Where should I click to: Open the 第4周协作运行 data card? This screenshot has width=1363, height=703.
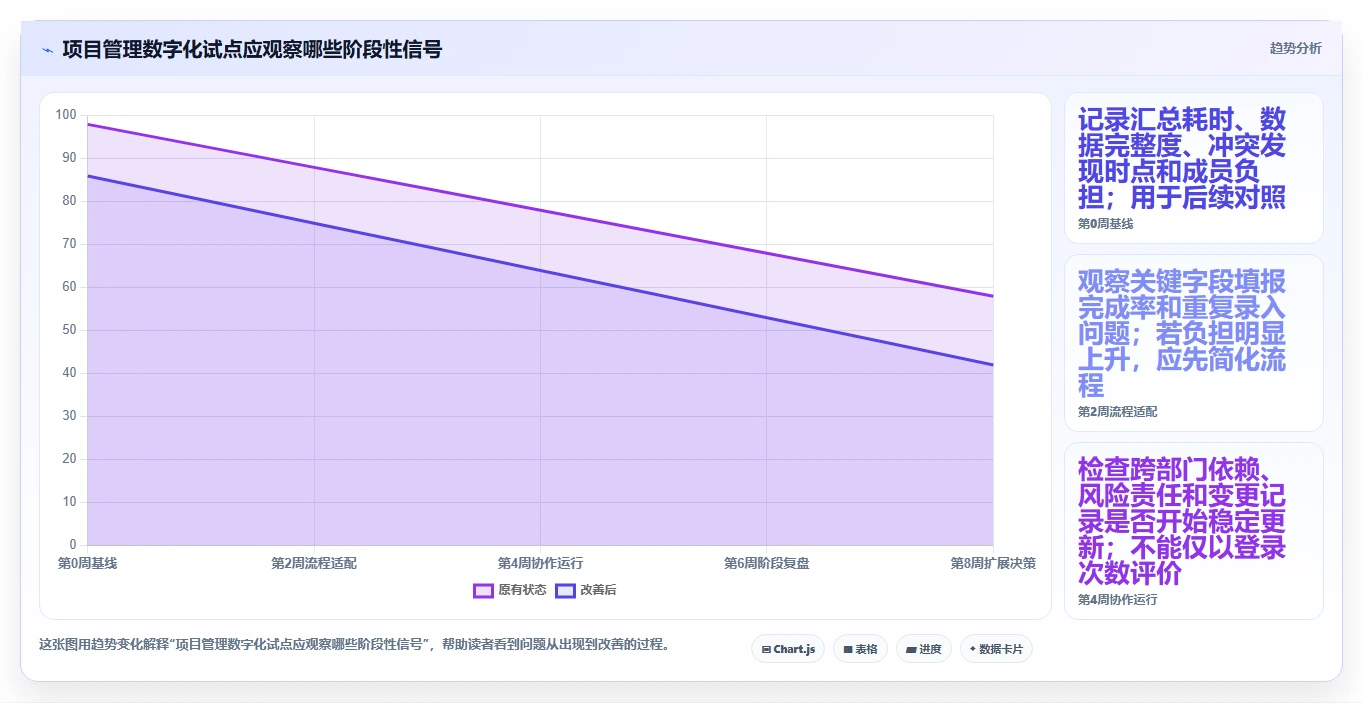pos(1194,531)
